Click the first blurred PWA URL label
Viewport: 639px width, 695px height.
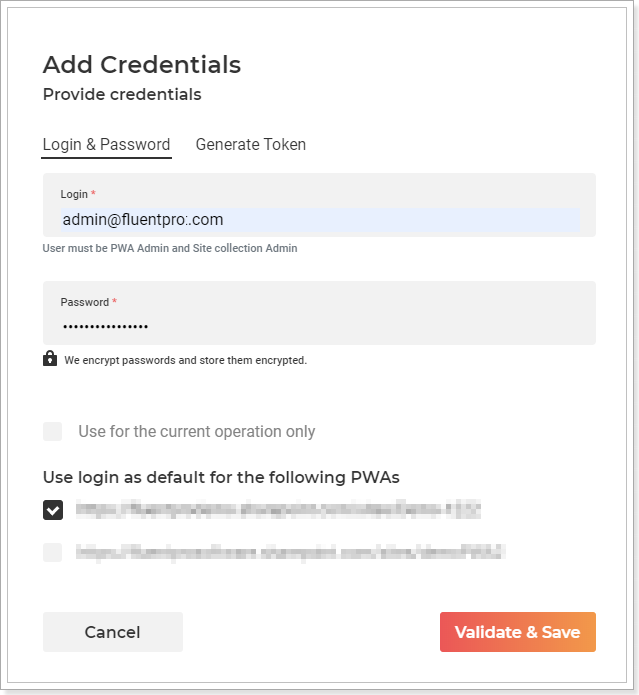pyautogui.click(x=278, y=510)
